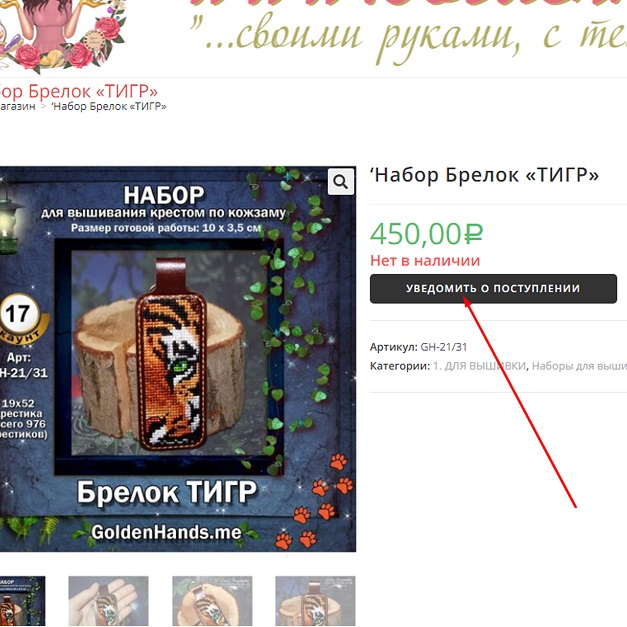Click the article code GH-21/31
The height and width of the screenshot is (627, 627).
pos(443,347)
